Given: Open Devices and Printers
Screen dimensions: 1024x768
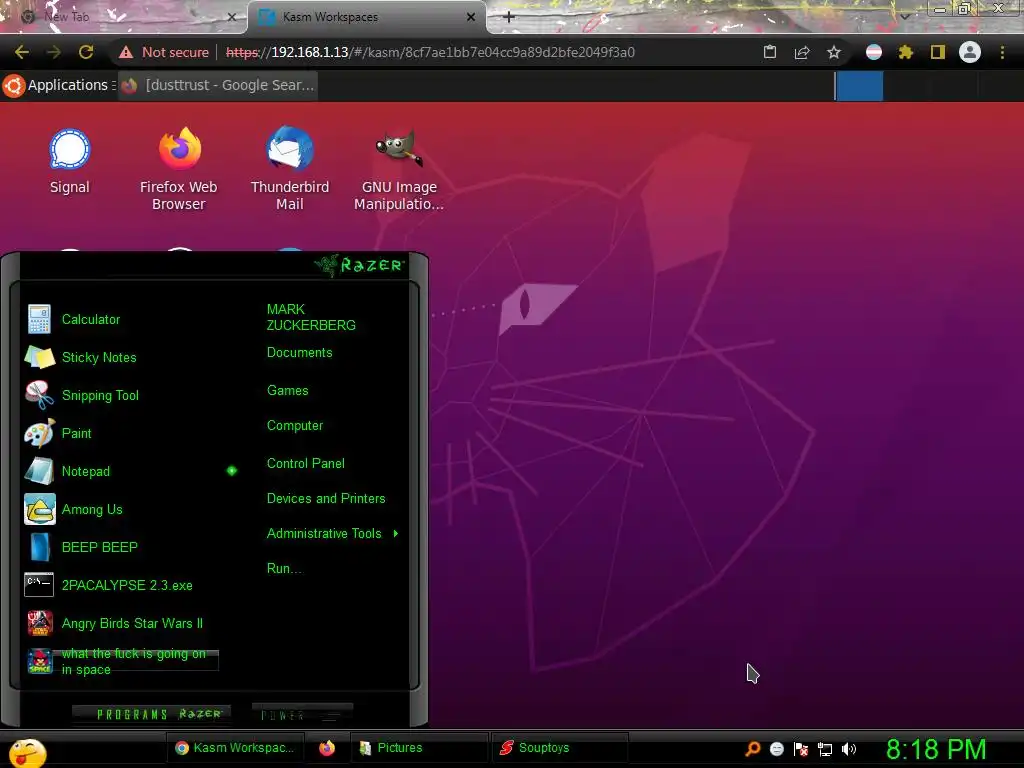Looking at the screenshot, I should (x=326, y=498).
